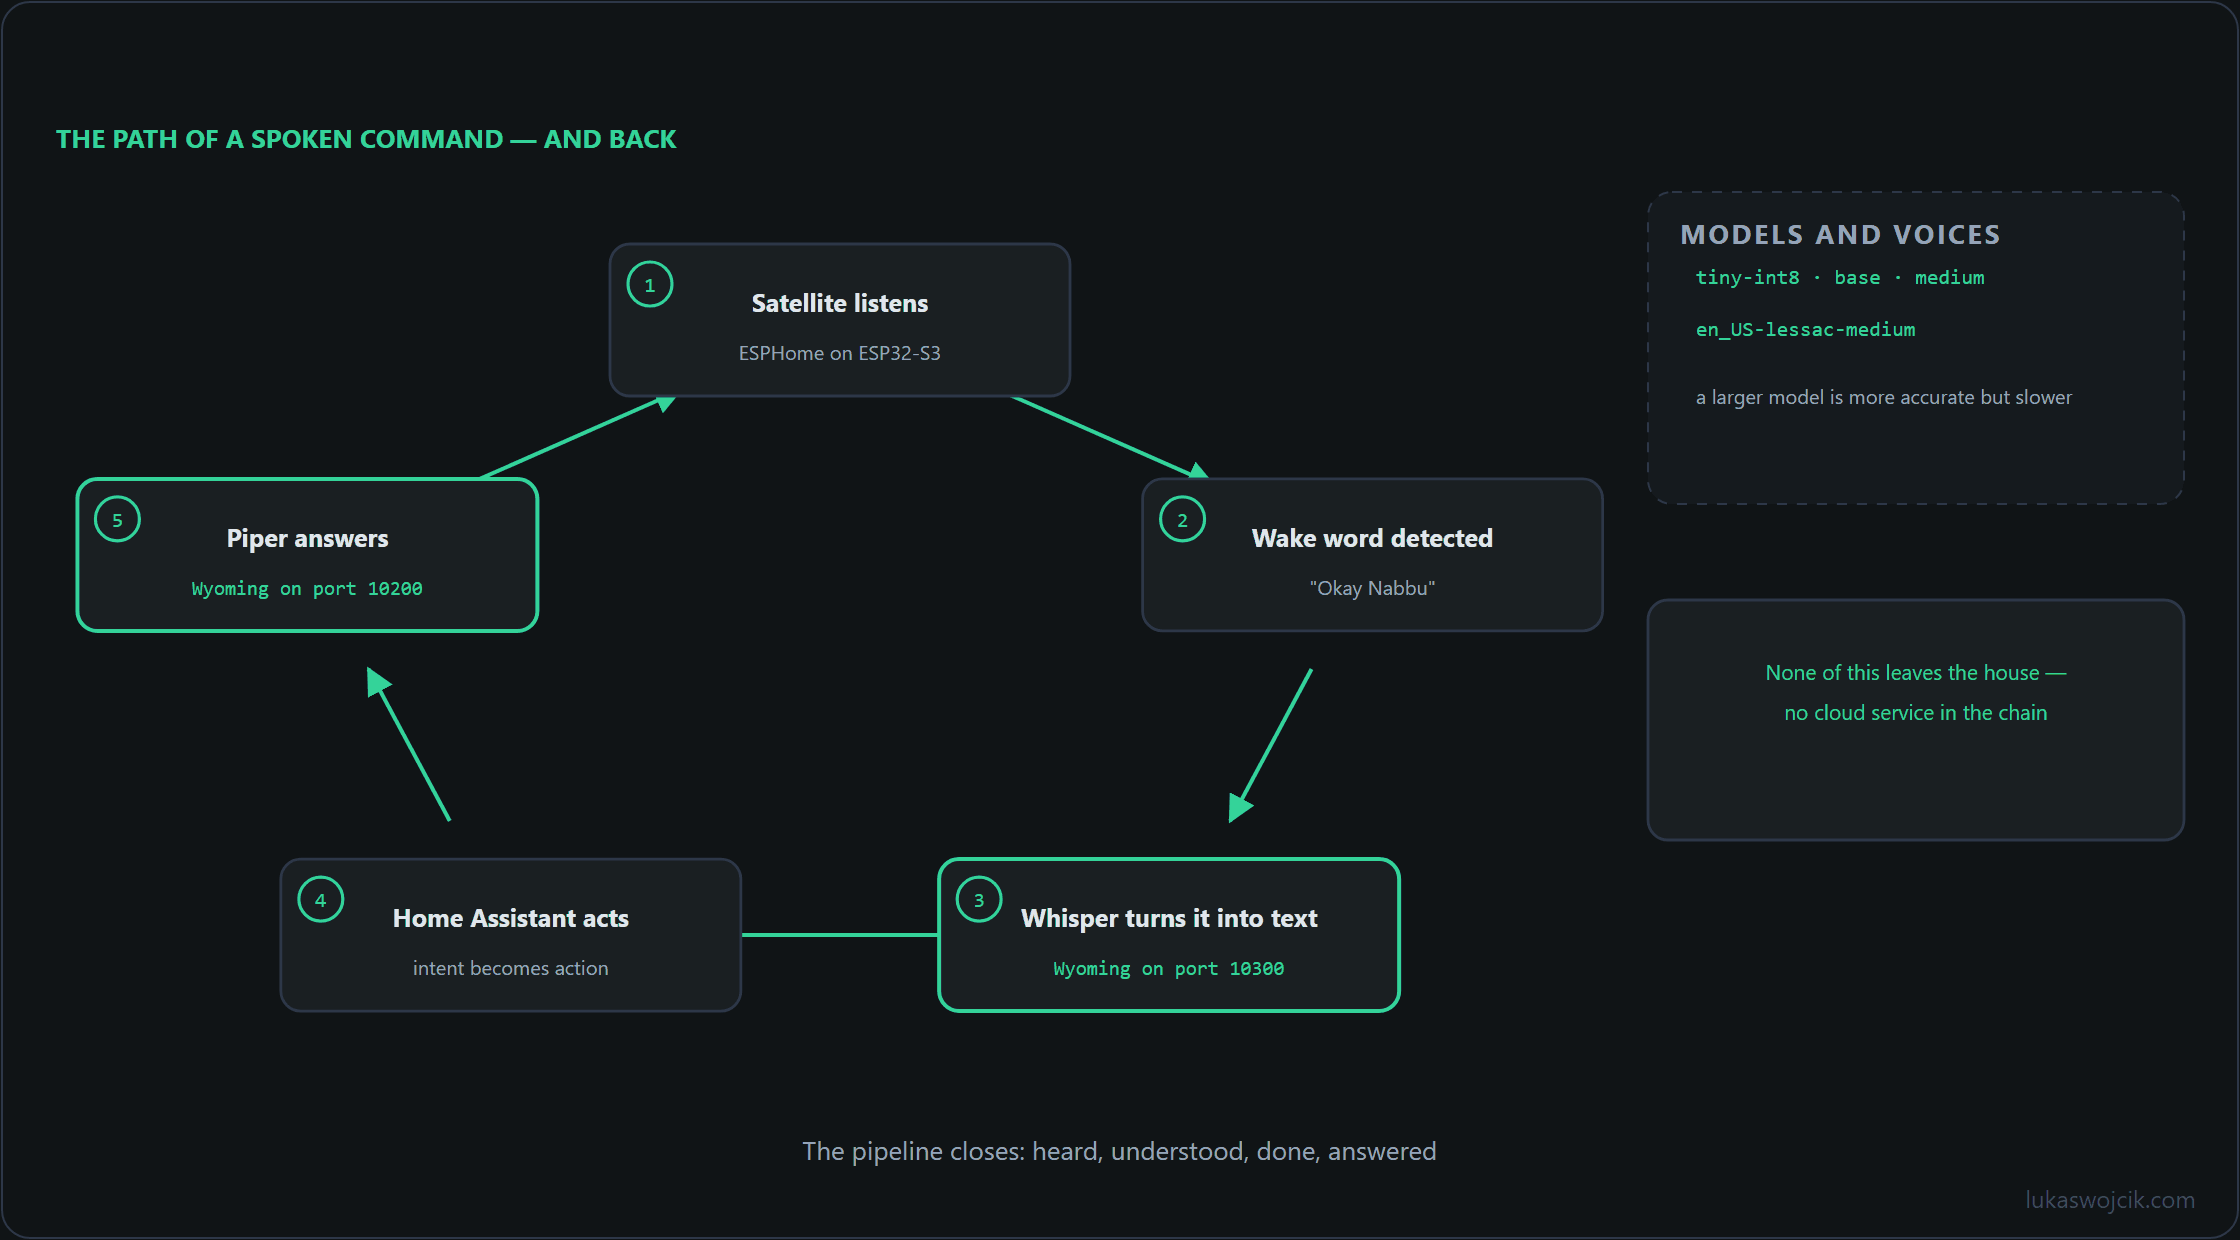Select 'Whisper turns it into text' heading
This screenshot has width=2240, height=1240.
[1169, 918]
